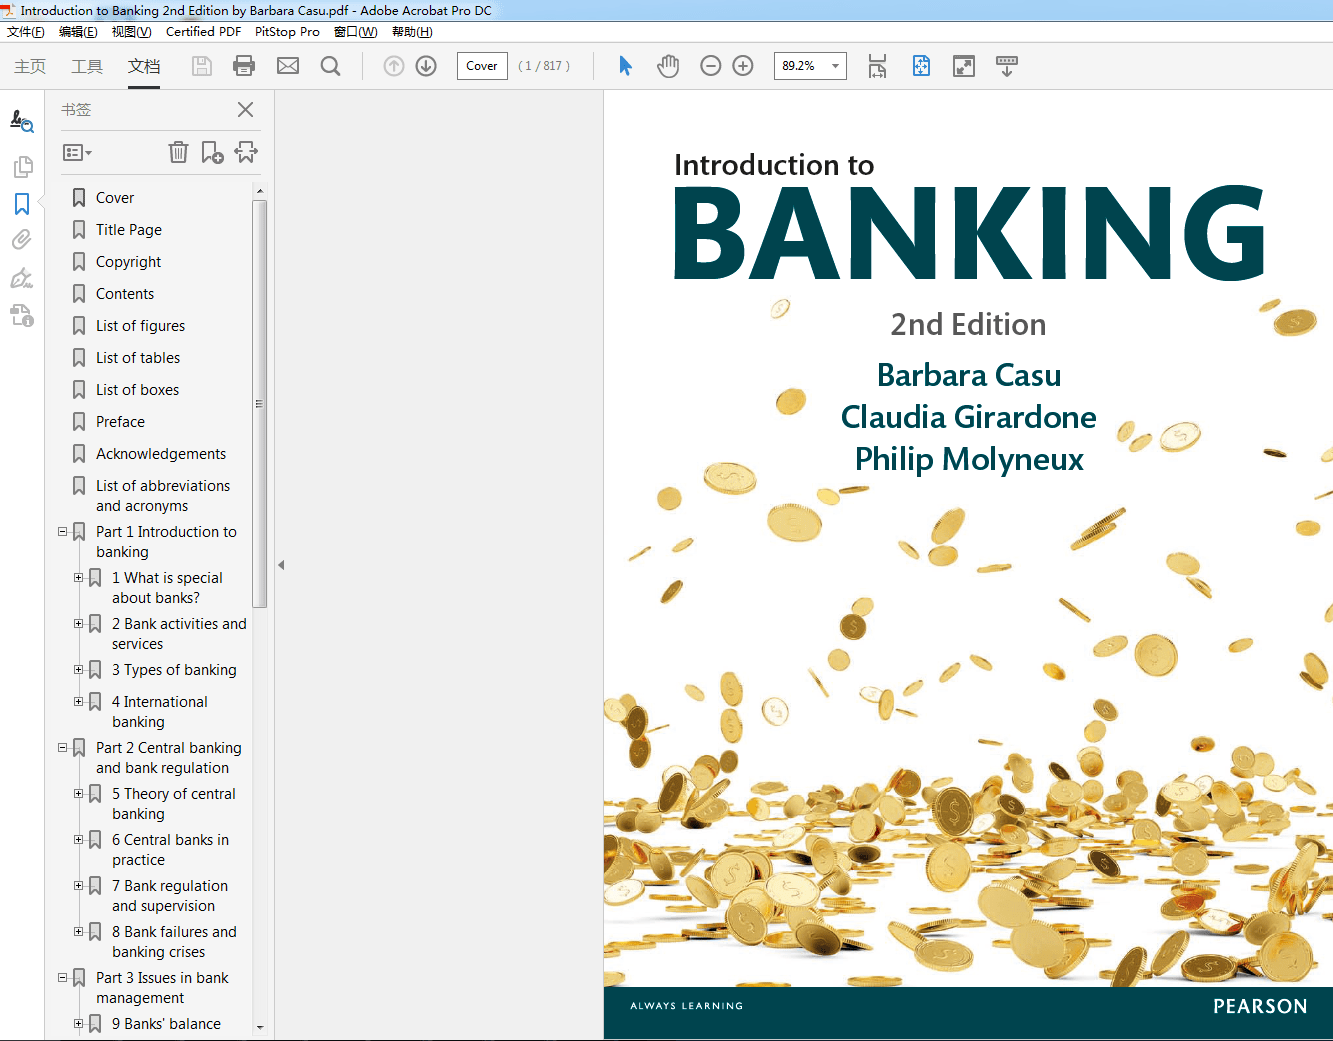Viewport: 1333px width, 1041px height.
Task: Open the Attachments panel
Action: coord(22,239)
